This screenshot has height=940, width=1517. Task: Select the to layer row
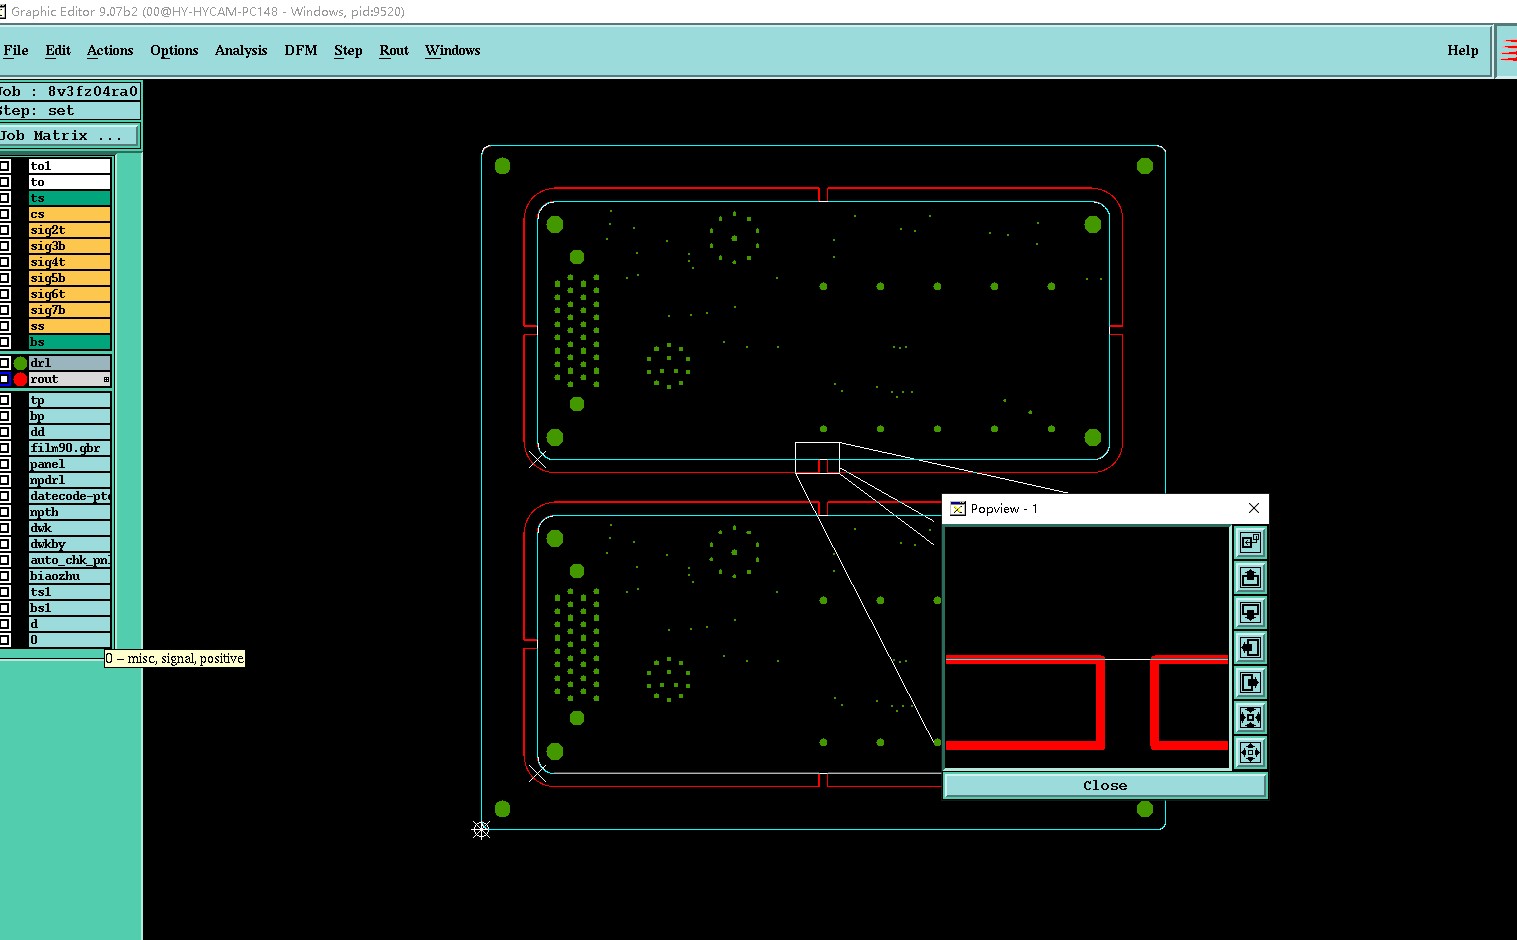[x=69, y=182]
